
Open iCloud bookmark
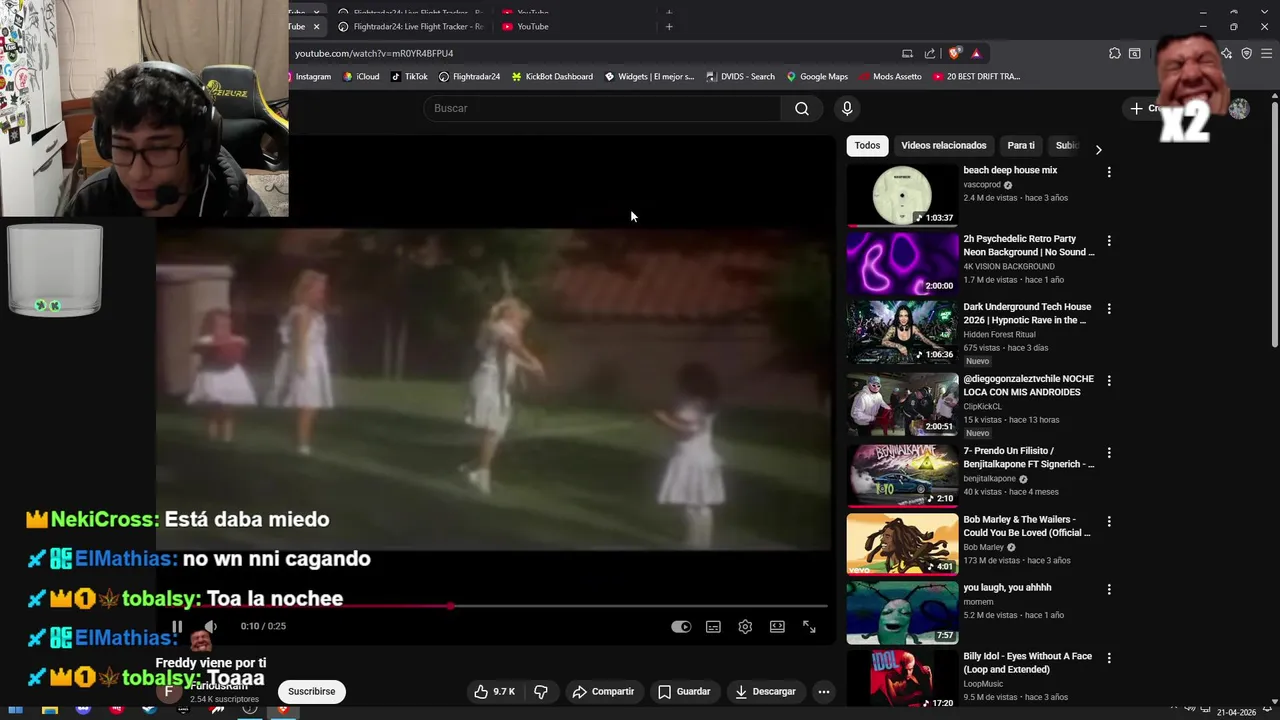point(361,77)
